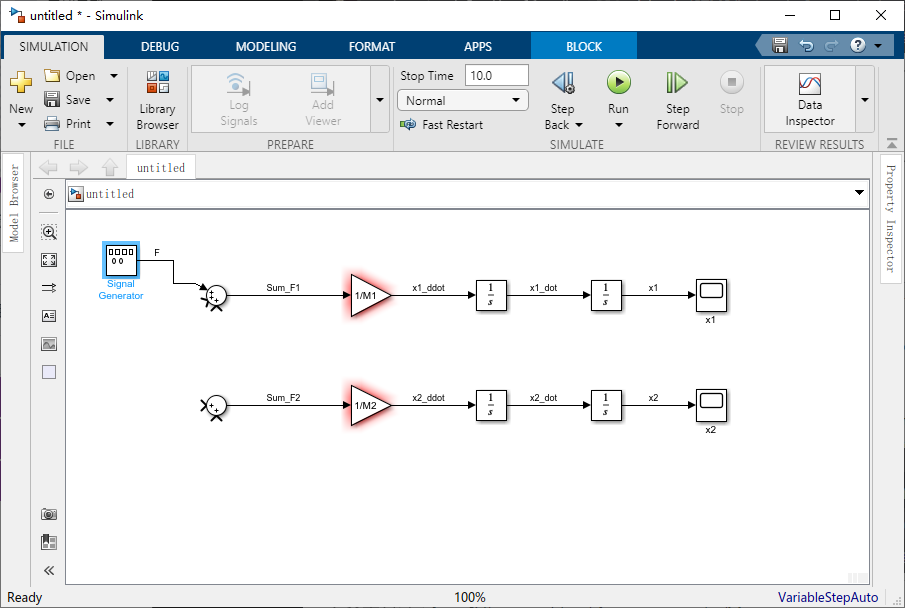Add an area rectangle to canvas
Image resolution: width=905 pixels, height=608 pixels.
(49, 372)
